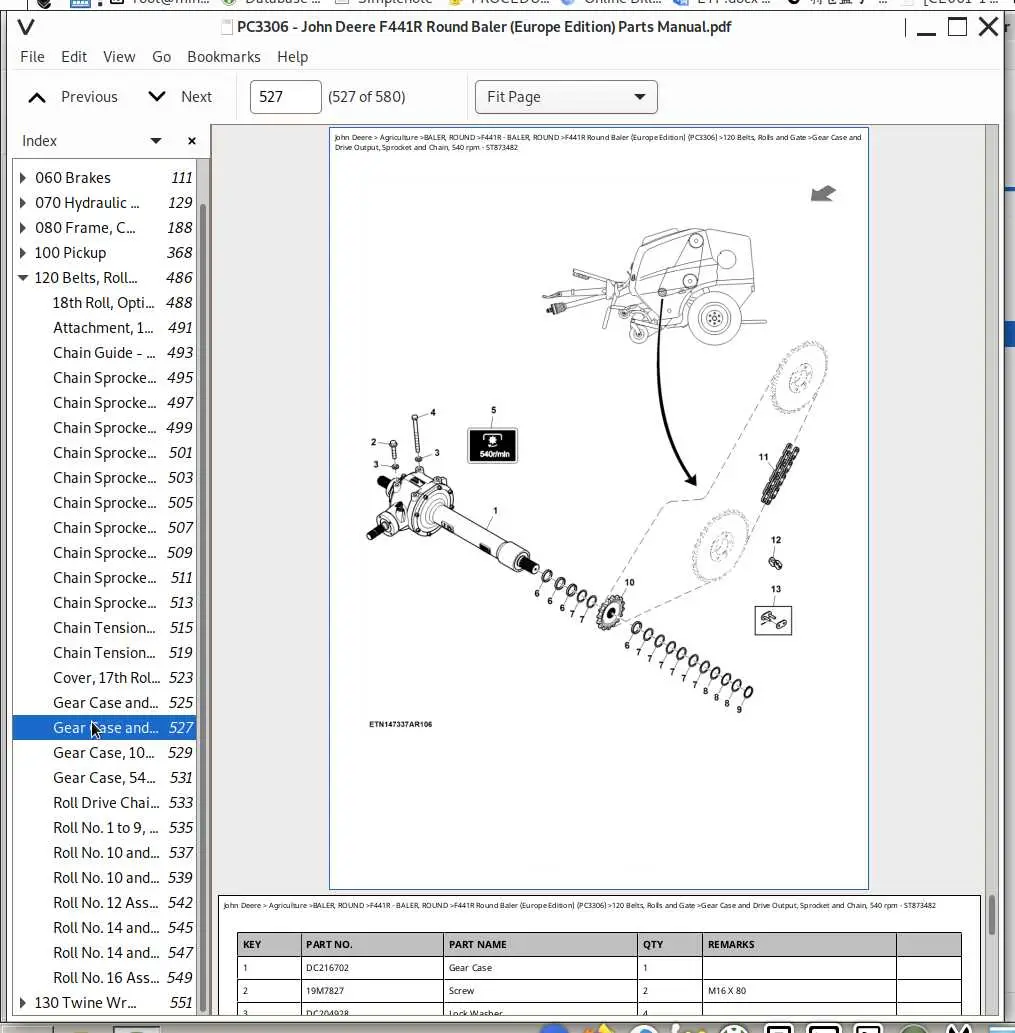
Task: Select Chain Sprocket entry page 507
Action: pyautogui.click(x=104, y=528)
